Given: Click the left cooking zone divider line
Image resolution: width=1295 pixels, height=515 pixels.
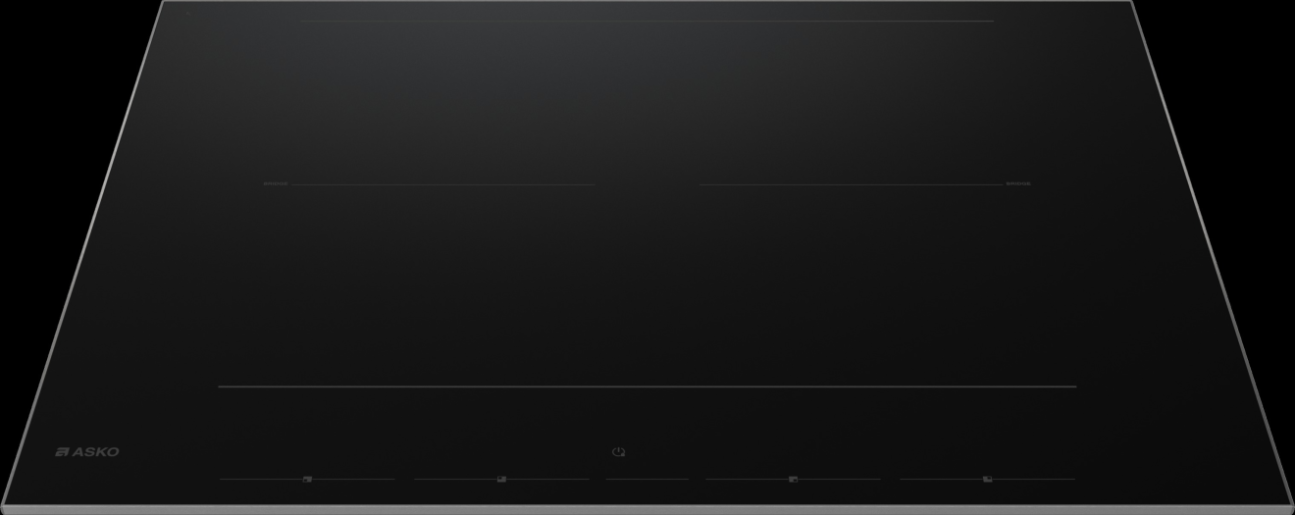Looking at the screenshot, I should [429, 184].
